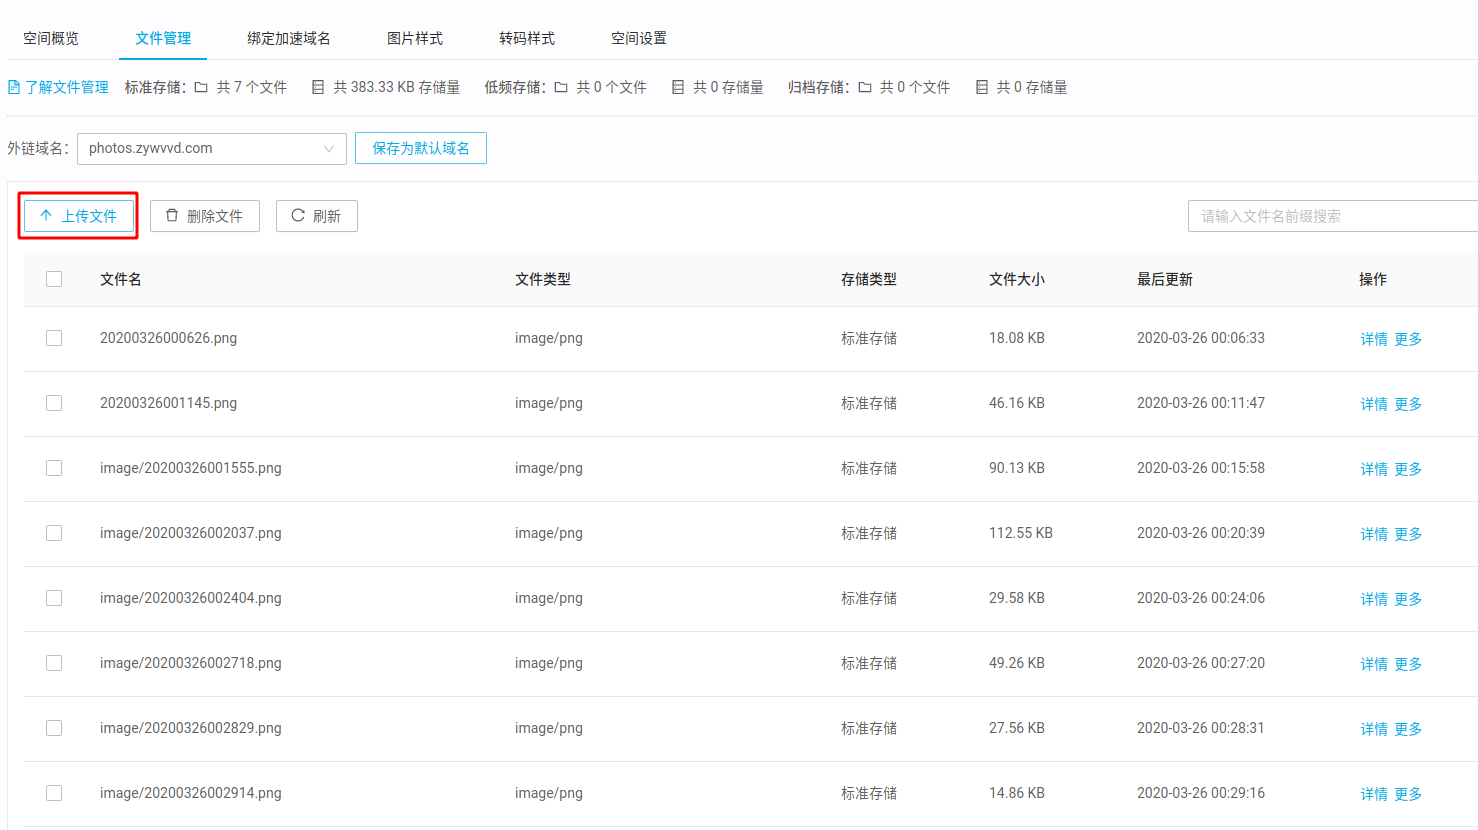Click the storage icon after 低频存储 file count
Viewport: 1478px width, 830px height.
[x=678, y=87]
